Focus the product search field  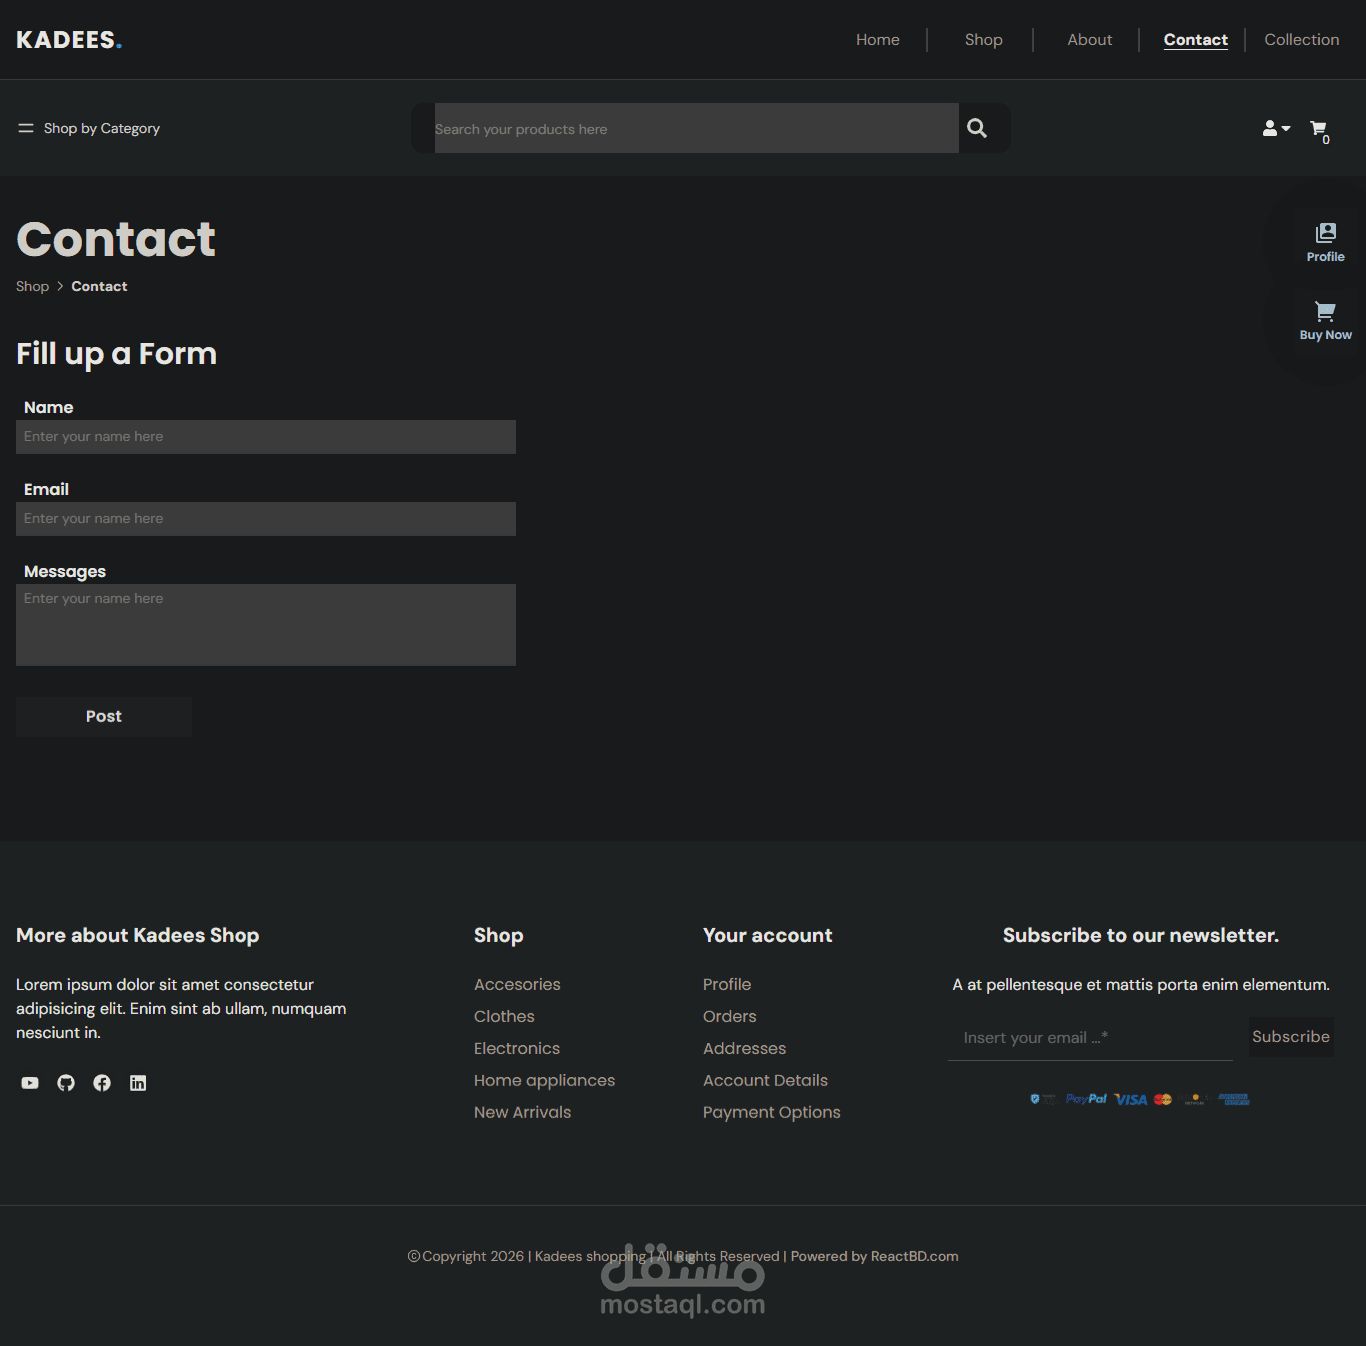click(x=696, y=128)
